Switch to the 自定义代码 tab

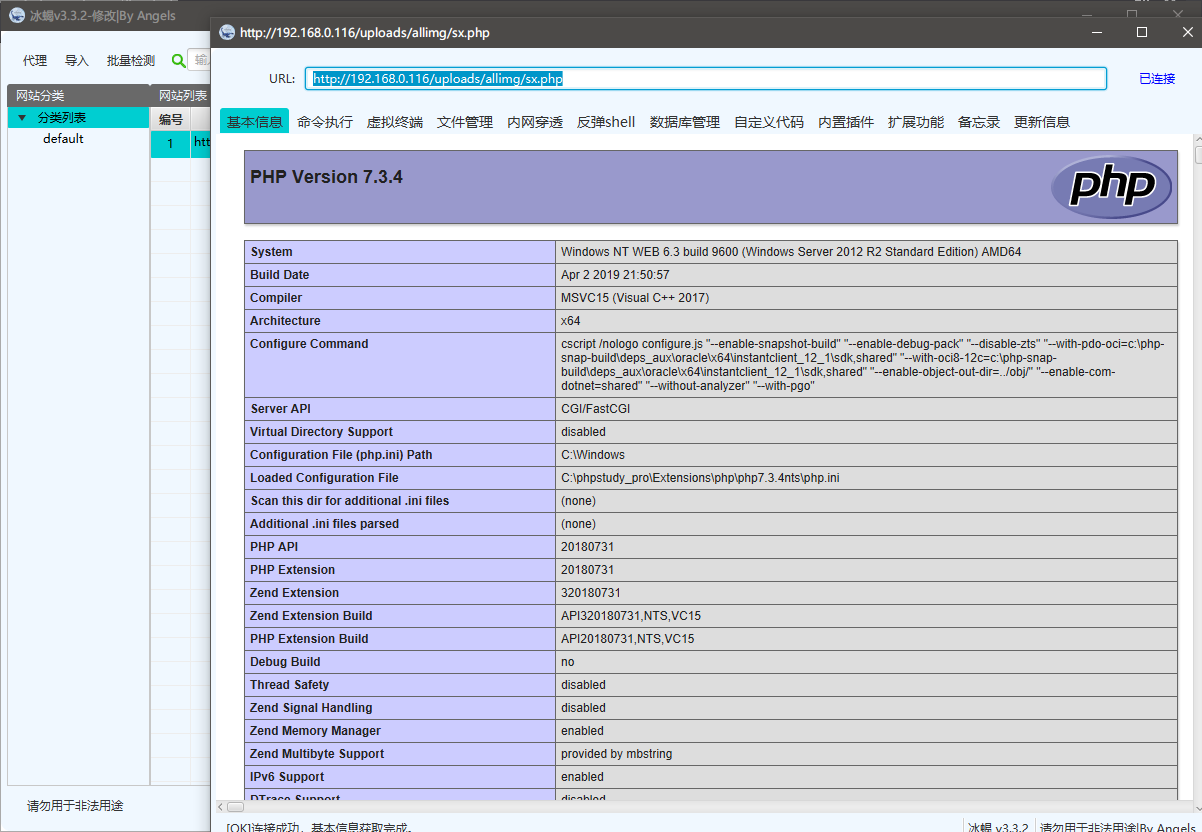[769, 122]
